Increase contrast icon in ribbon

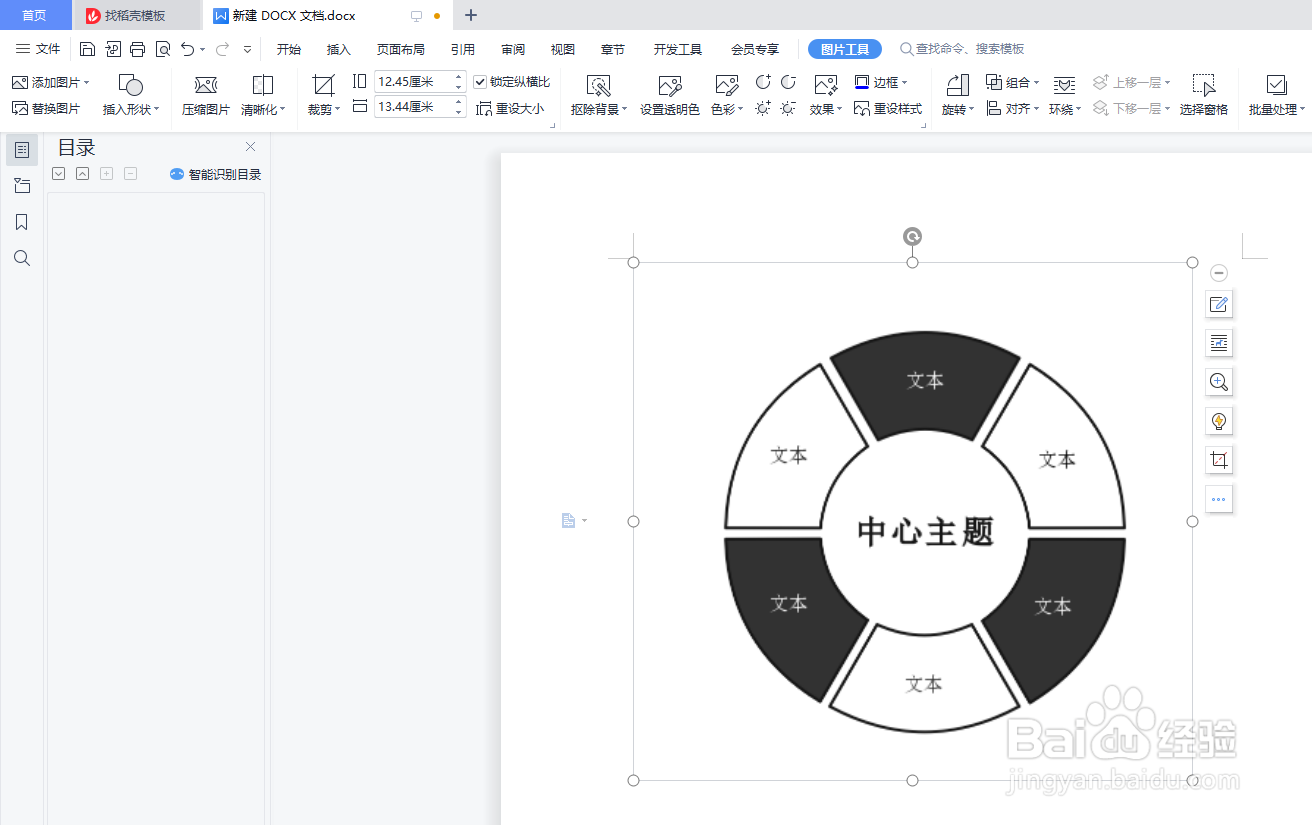pos(763,82)
